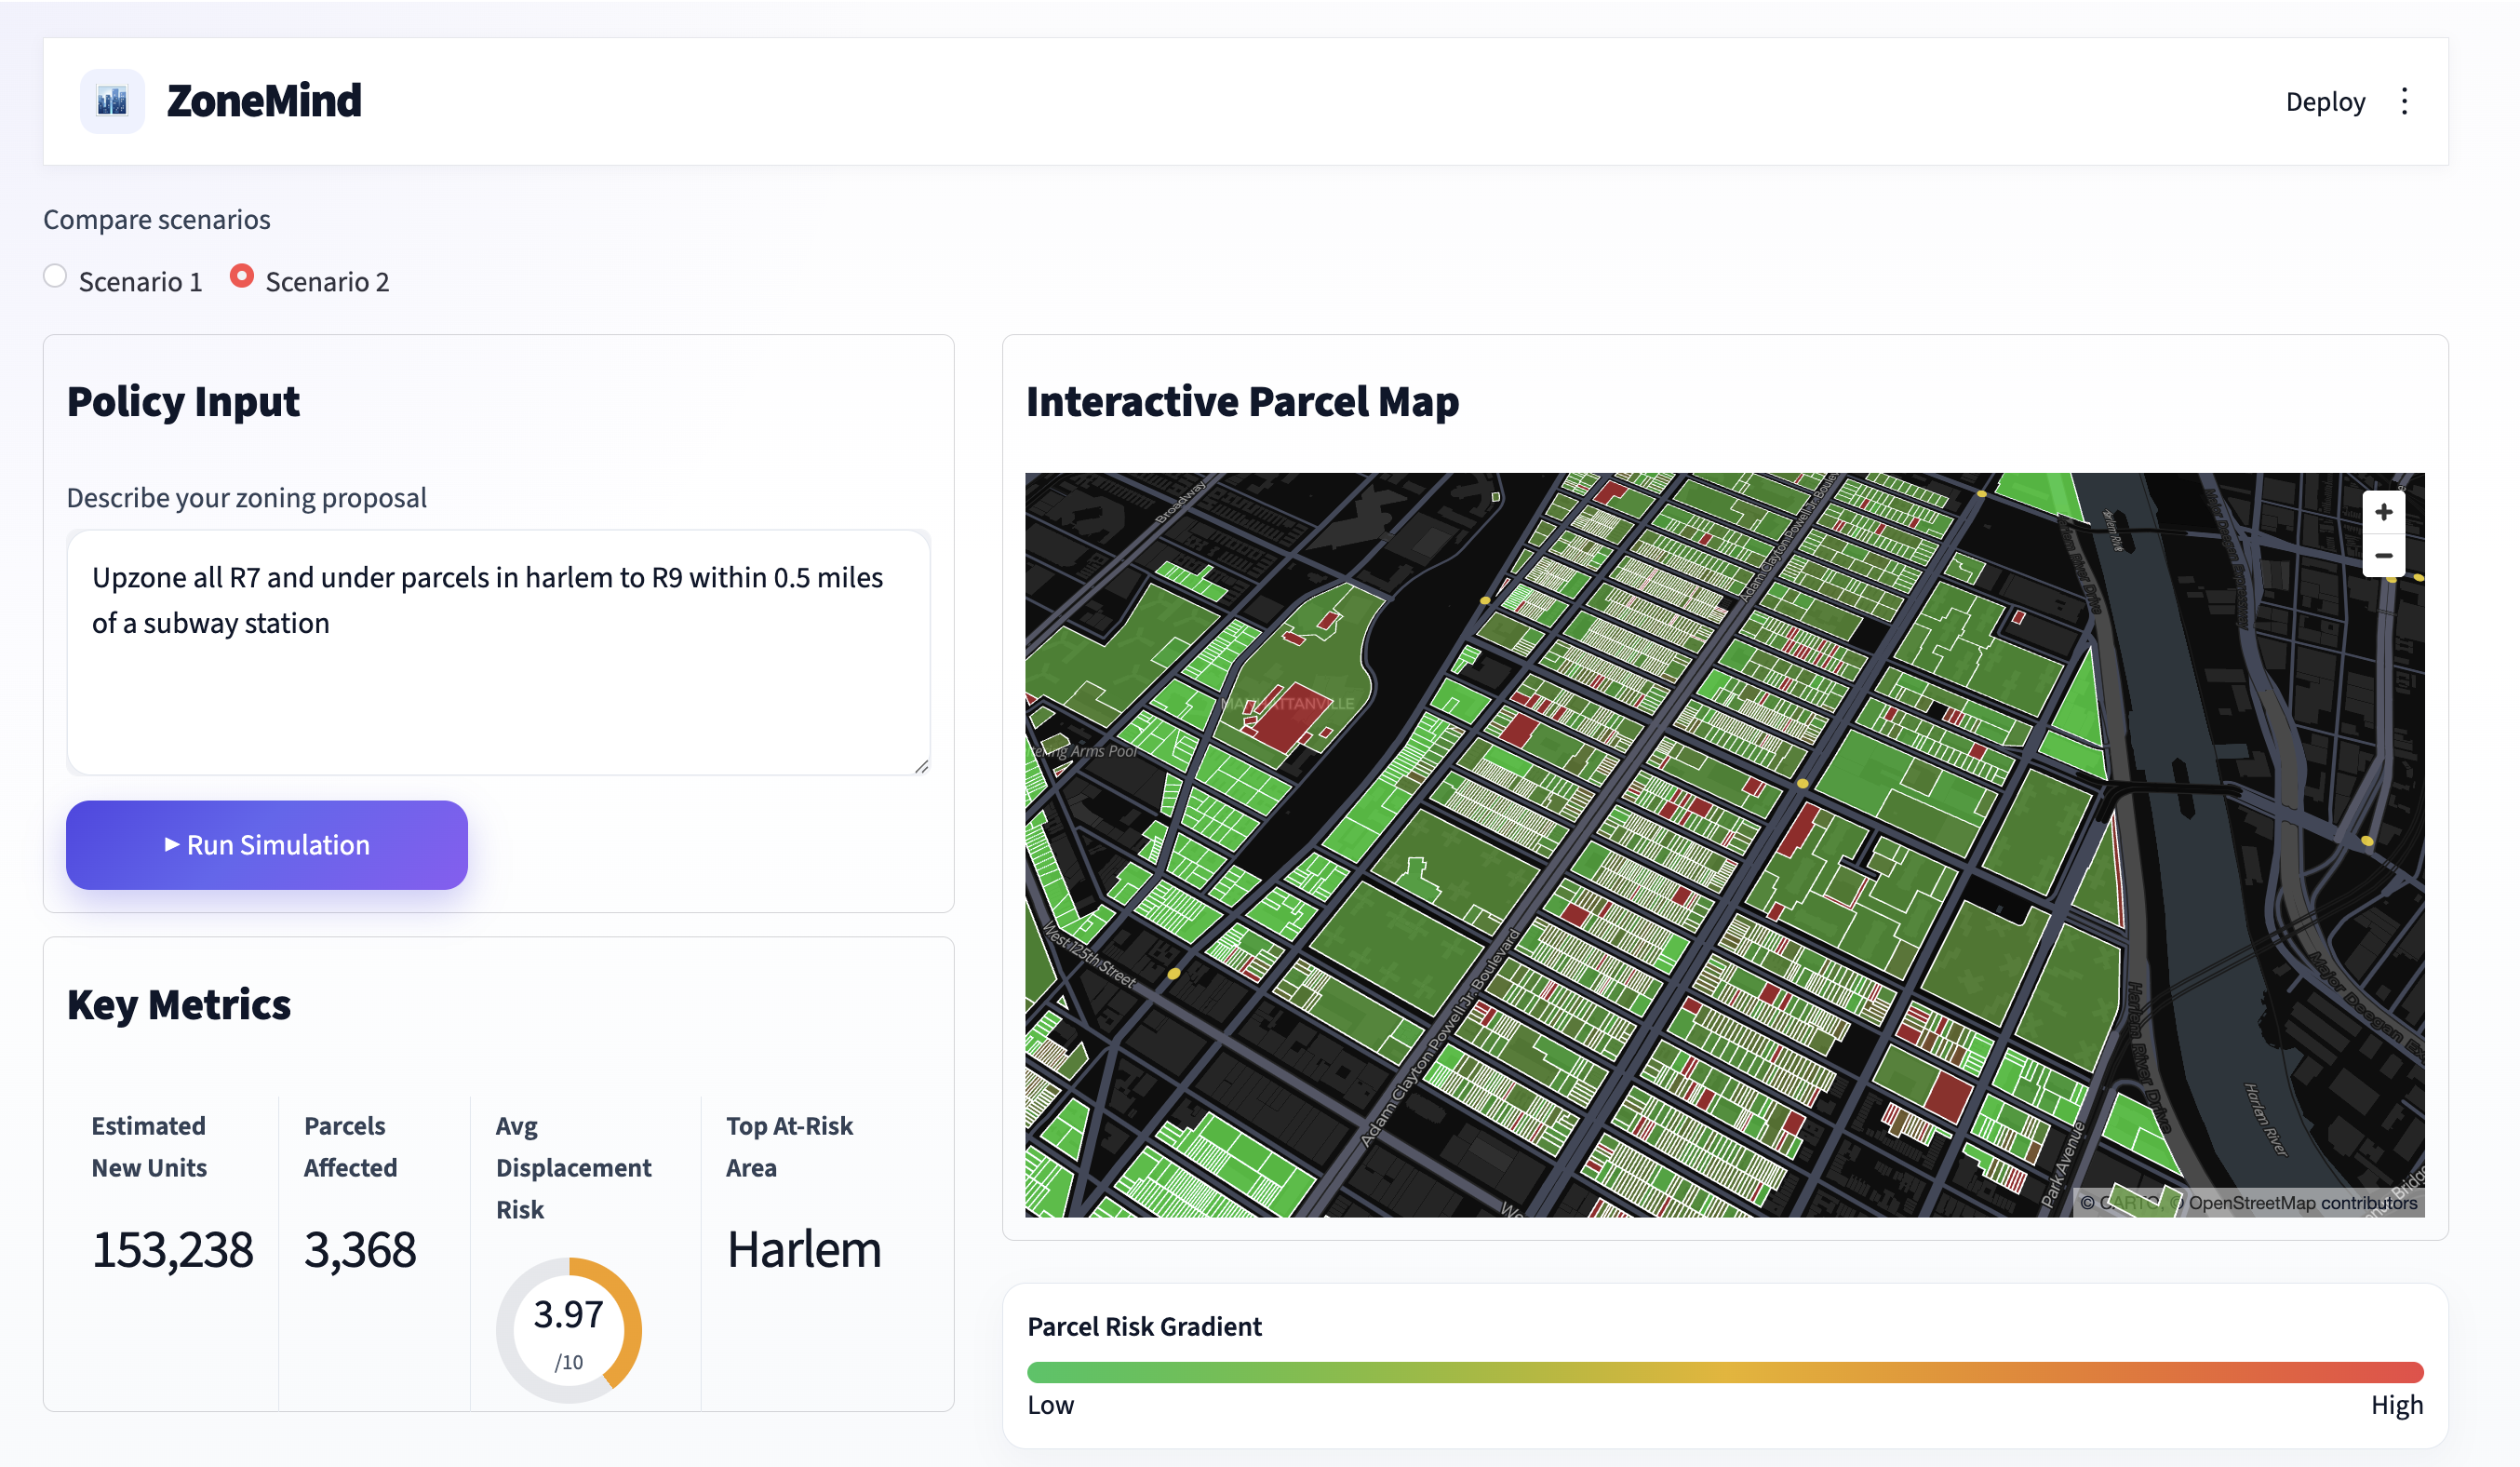Image resolution: width=2520 pixels, height=1467 pixels.
Task: Click the ZoneMind bar chart logo icon
Action: (x=112, y=101)
